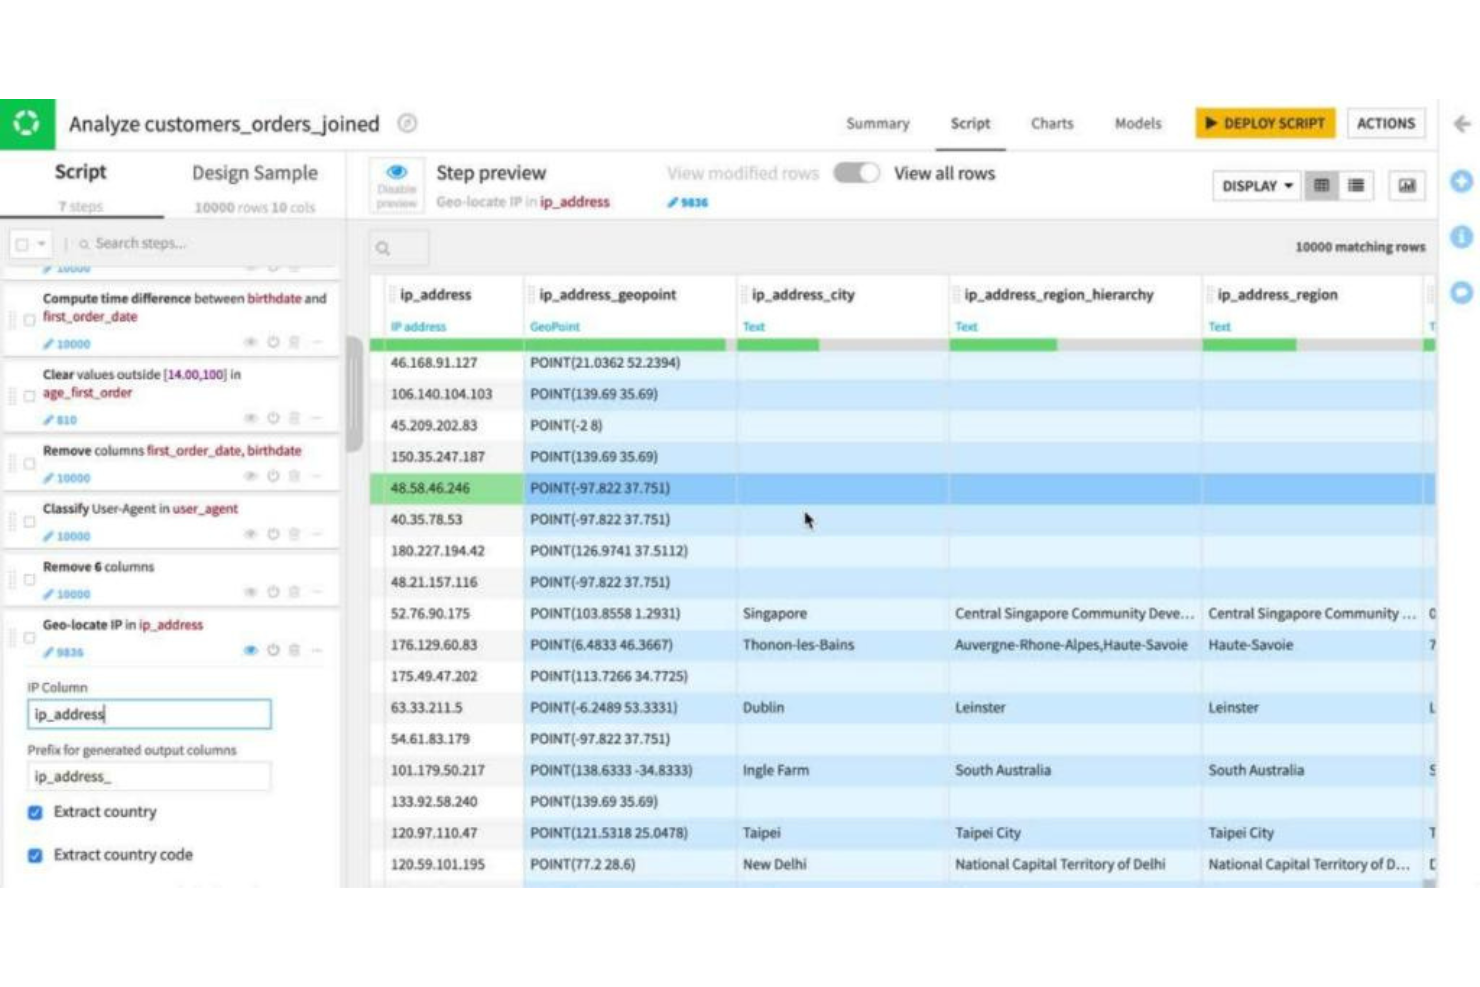Click the Dataiku logo home icon
Image resolution: width=1480 pixels, height=987 pixels.
point(27,123)
